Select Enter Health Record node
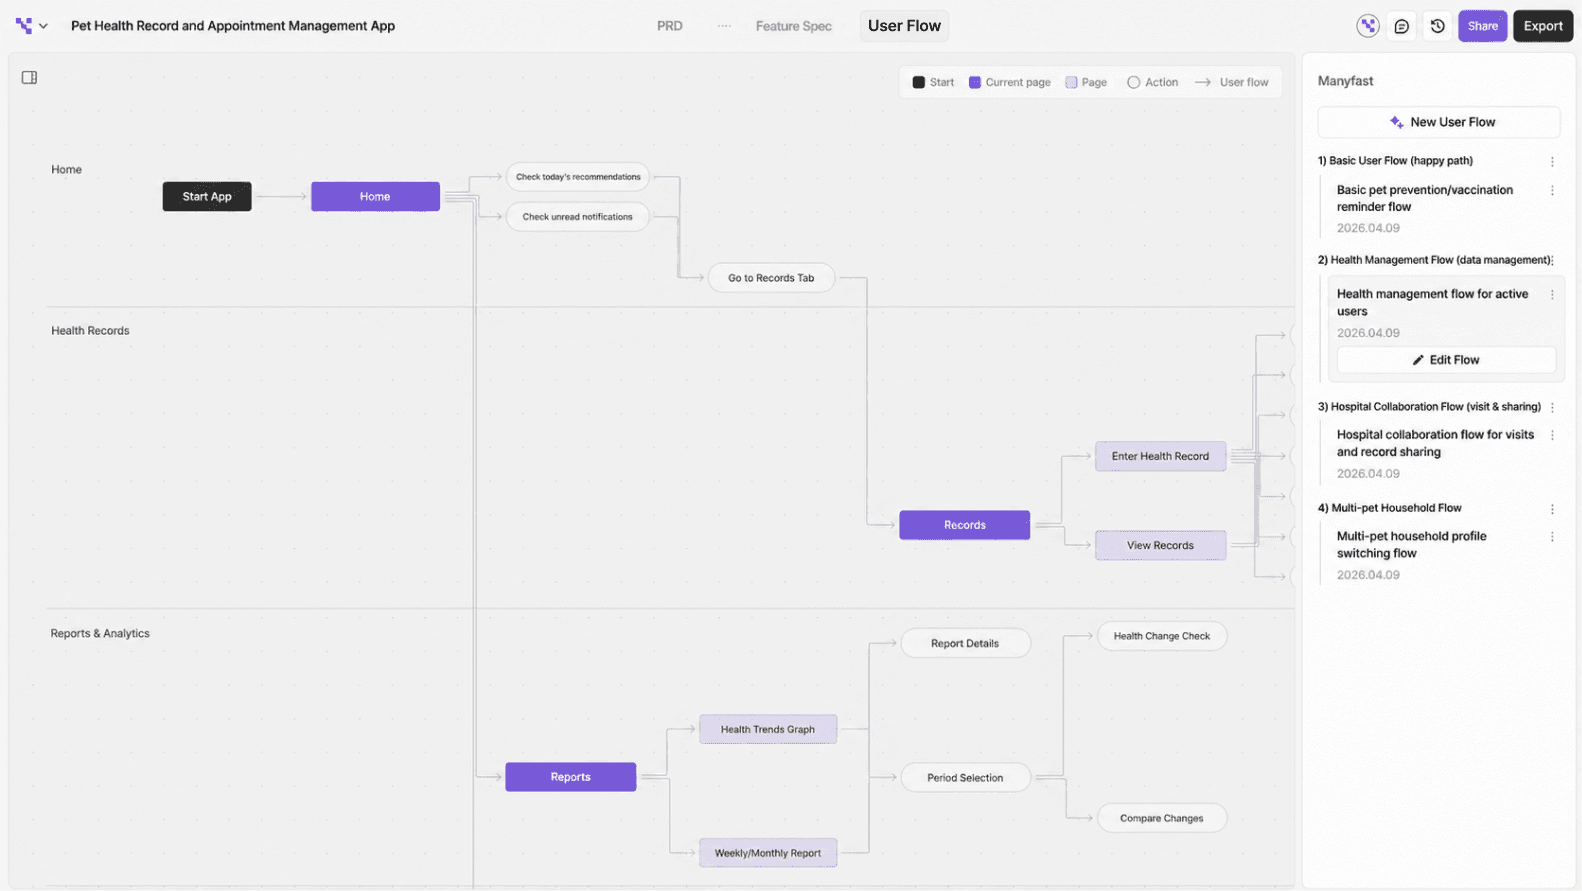 tap(1160, 456)
